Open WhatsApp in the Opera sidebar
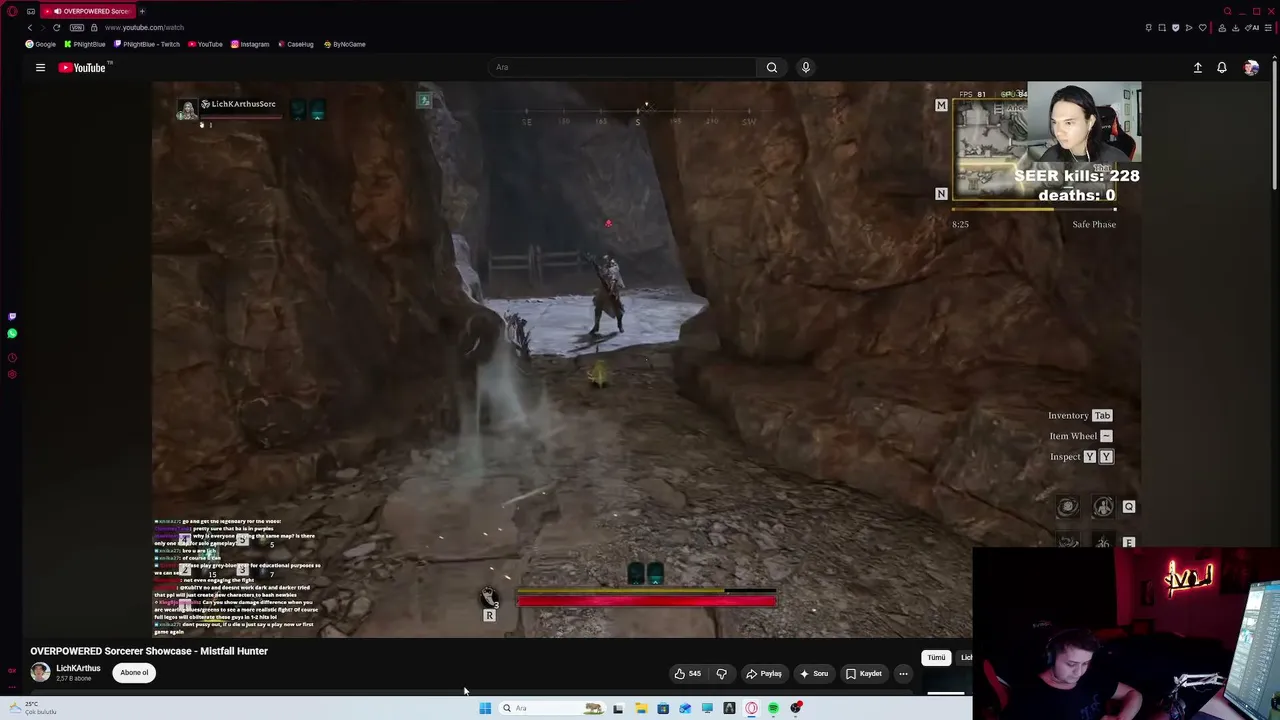 [x=12, y=334]
